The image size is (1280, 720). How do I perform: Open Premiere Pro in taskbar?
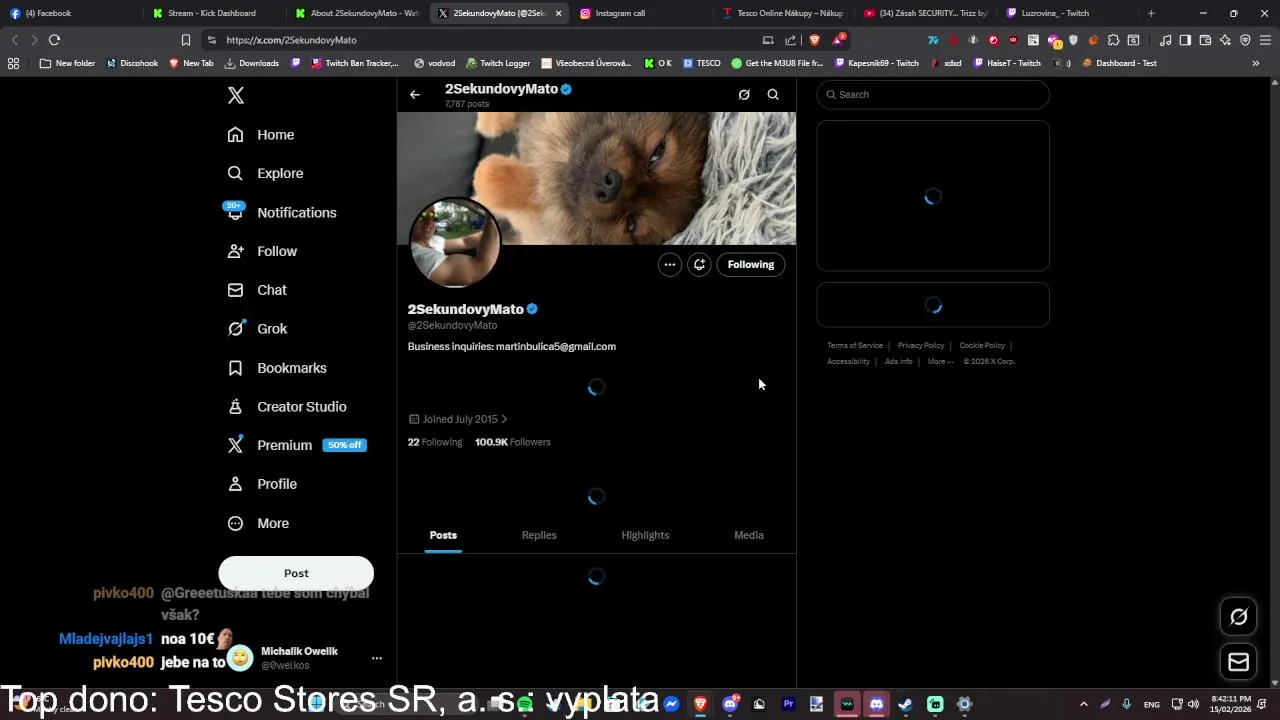(x=788, y=704)
